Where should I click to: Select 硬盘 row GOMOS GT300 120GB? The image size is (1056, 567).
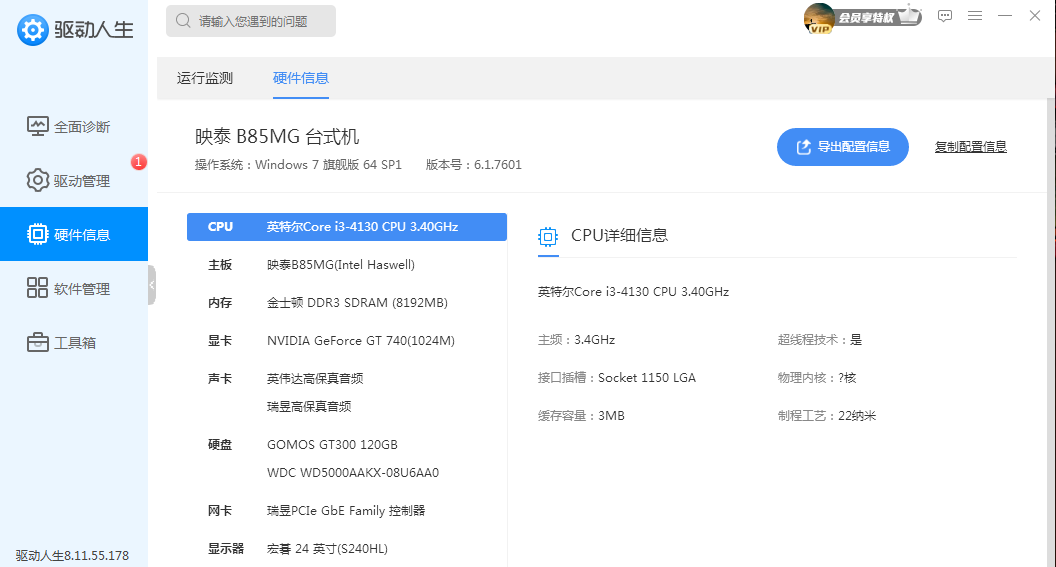click(x=347, y=444)
